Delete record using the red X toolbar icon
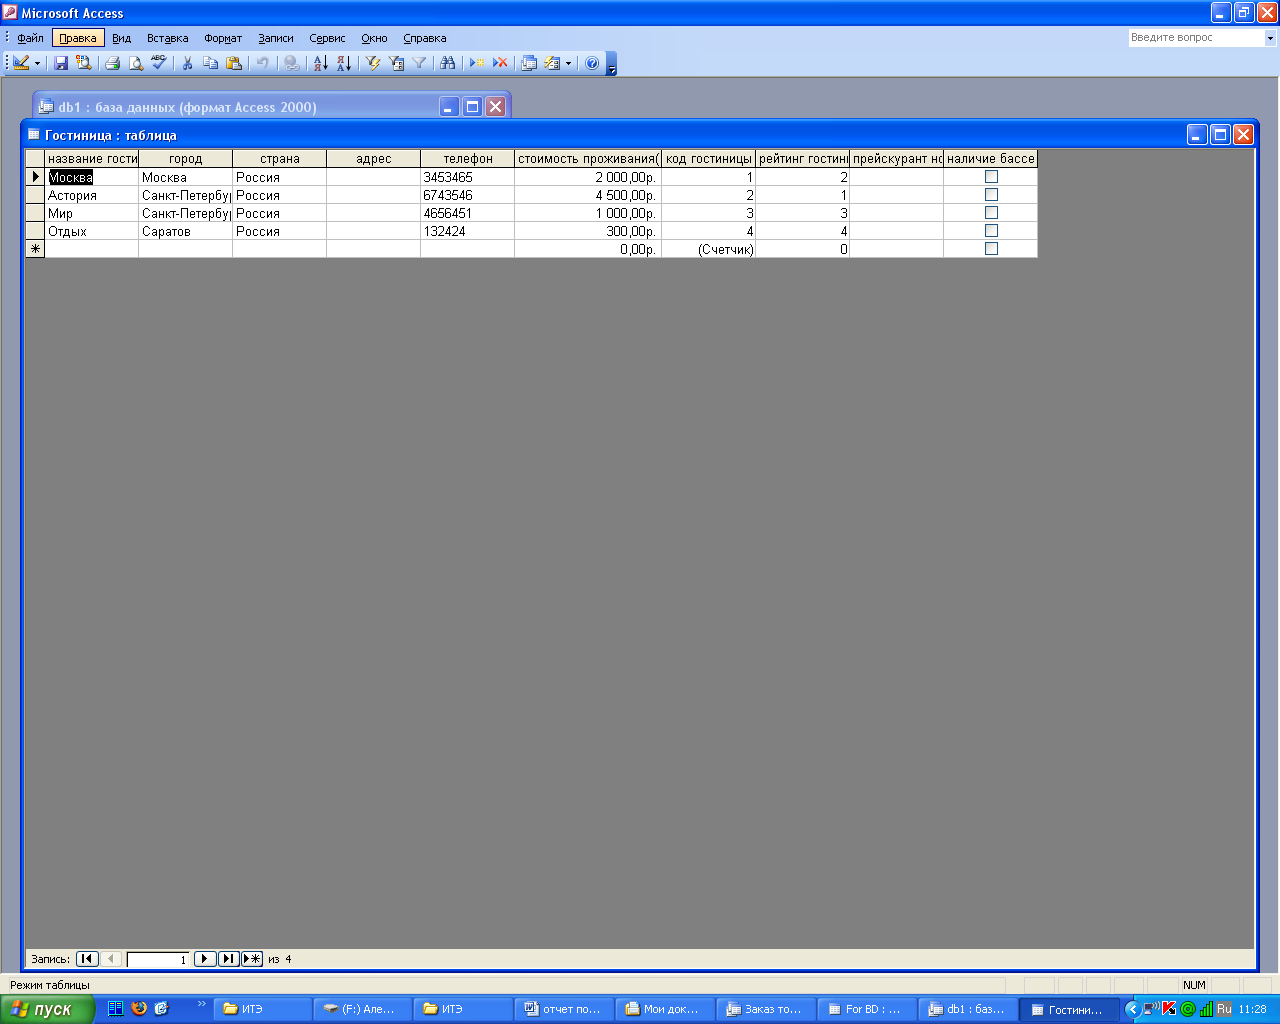The image size is (1280, 1024). coord(500,63)
